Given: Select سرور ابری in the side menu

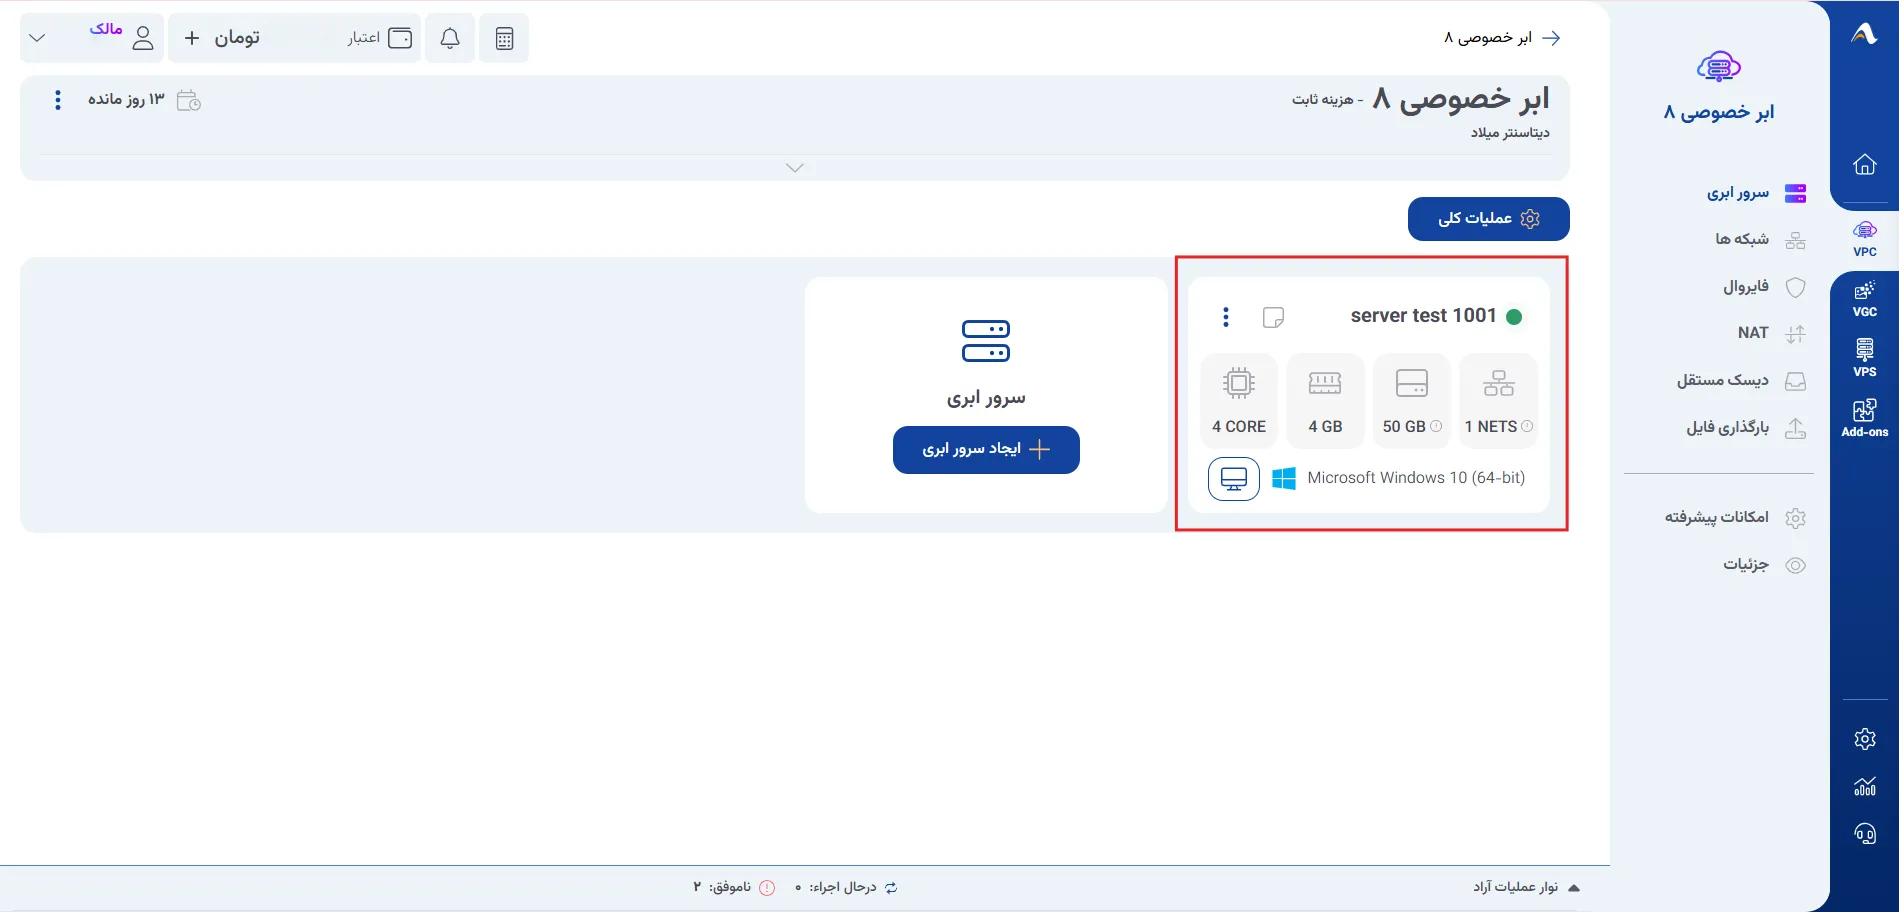Looking at the screenshot, I should tap(1755, 193).
